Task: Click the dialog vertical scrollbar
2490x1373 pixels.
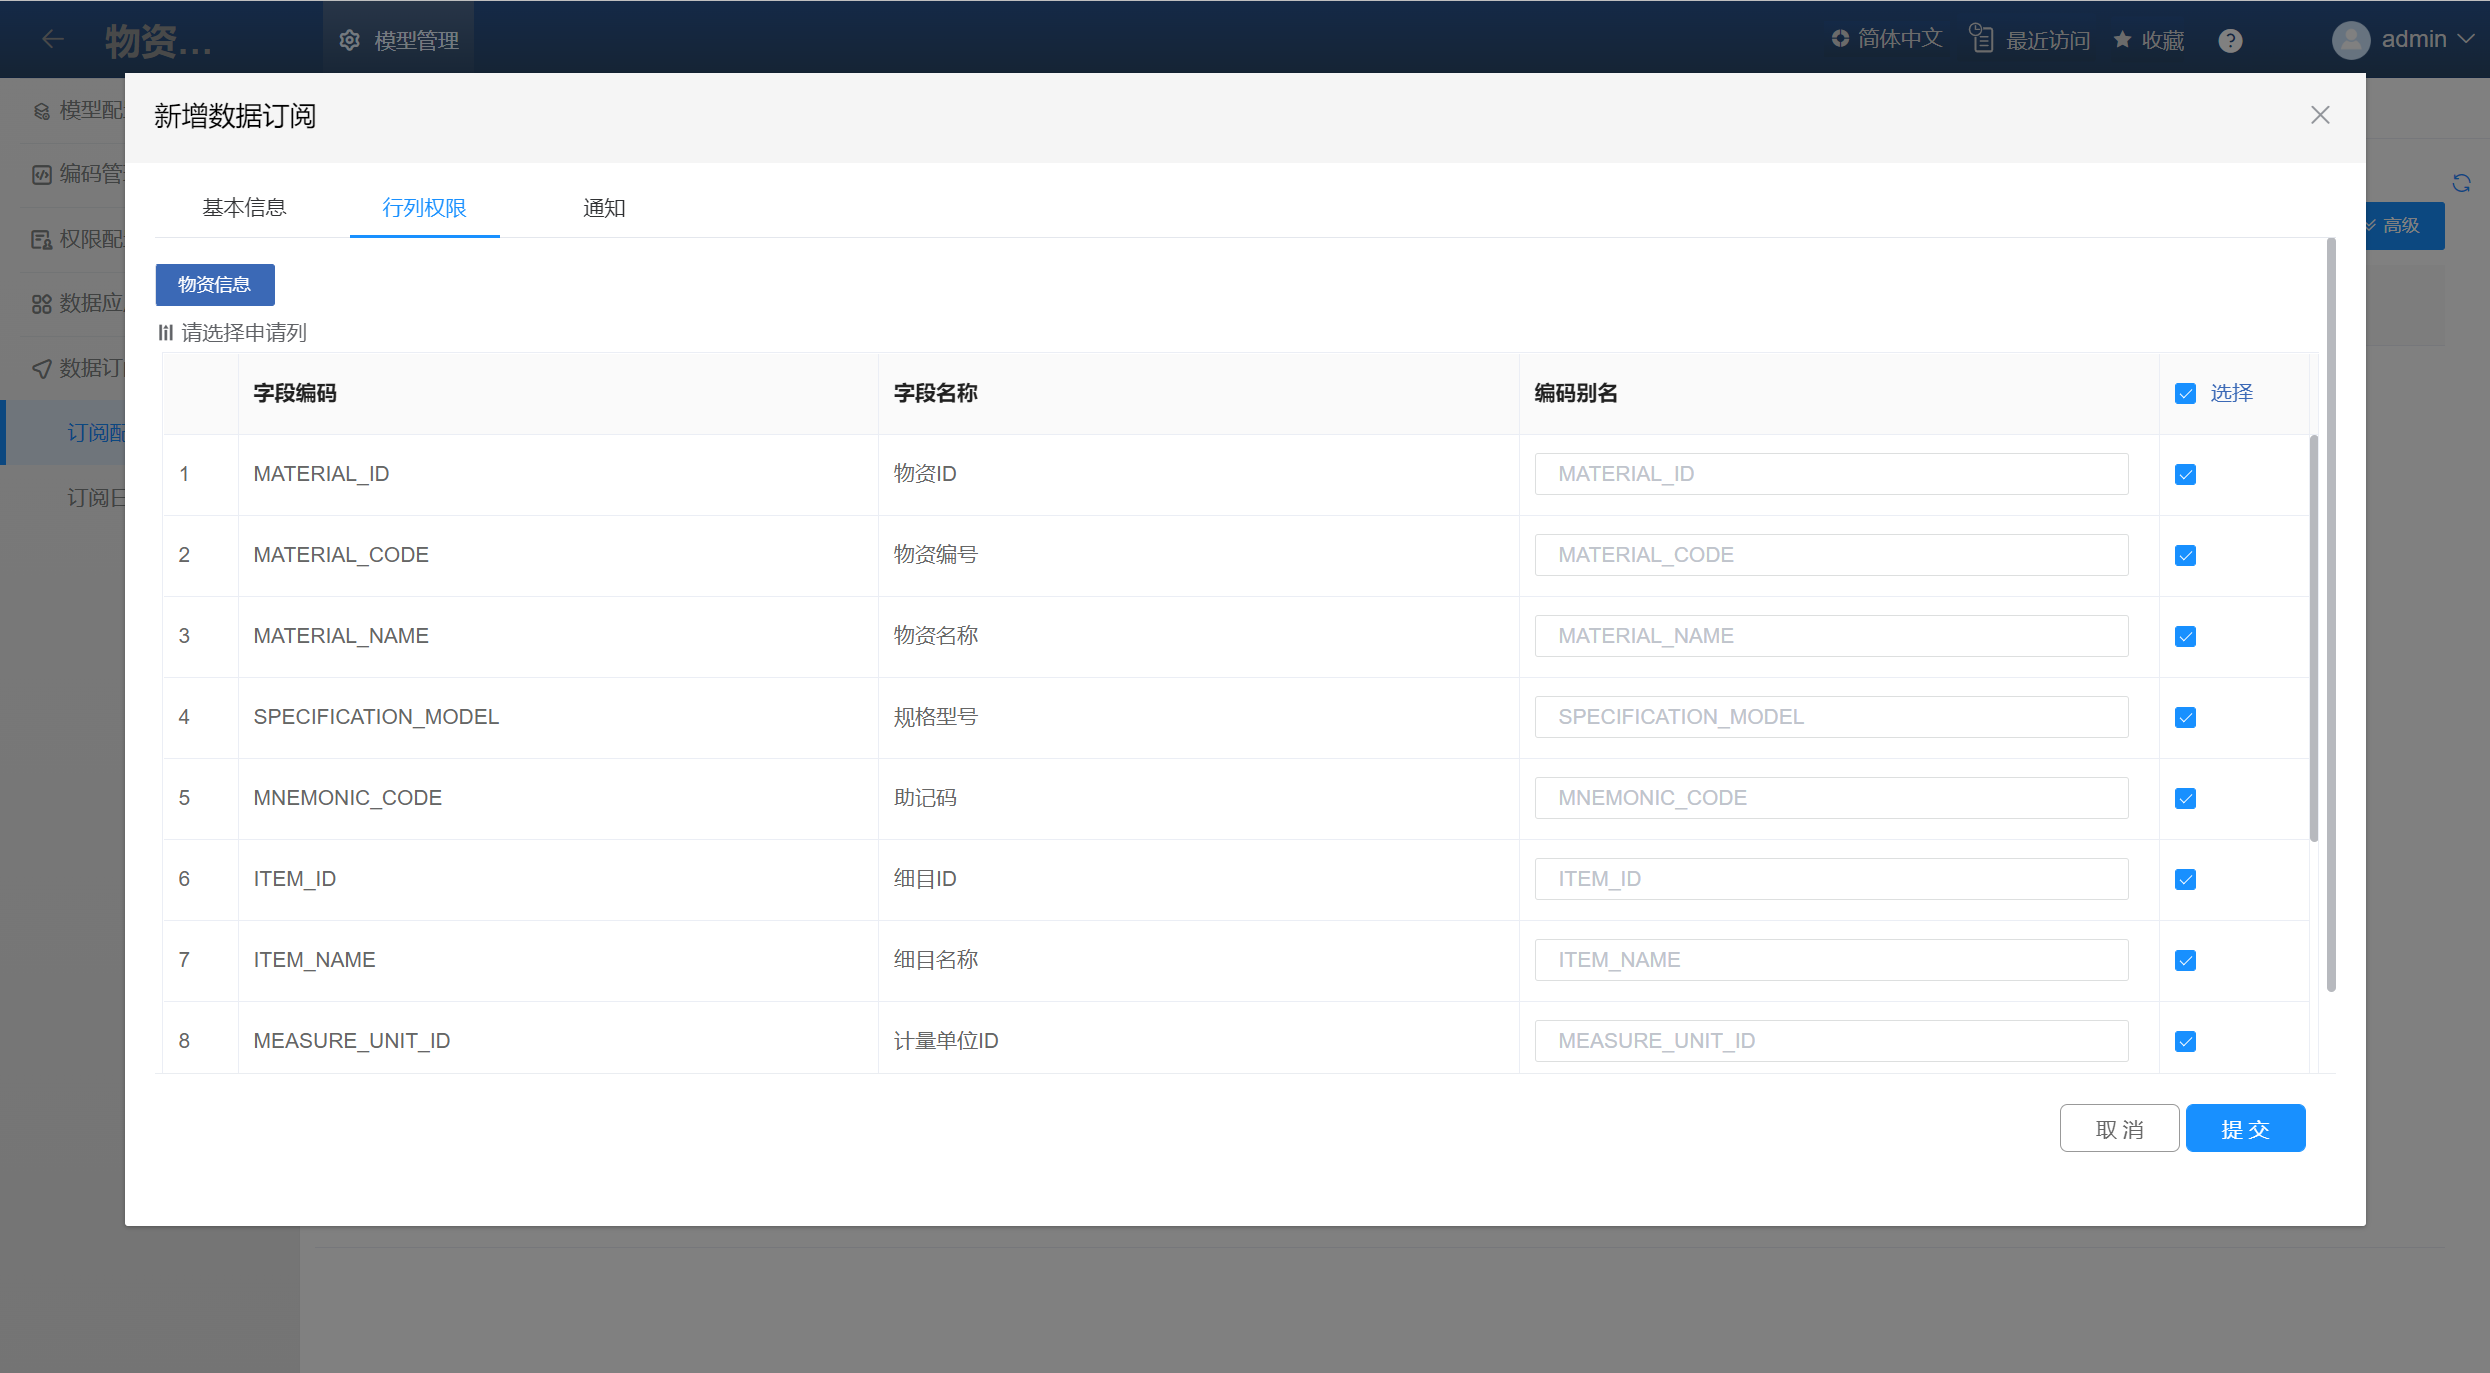Action: point(2331,615)
